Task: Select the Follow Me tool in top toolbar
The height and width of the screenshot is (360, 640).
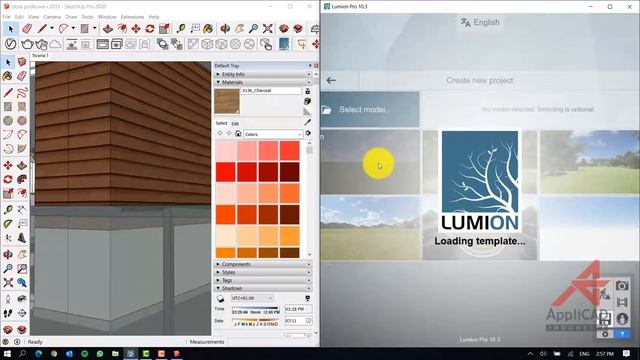Action: (x=122, y=29)
